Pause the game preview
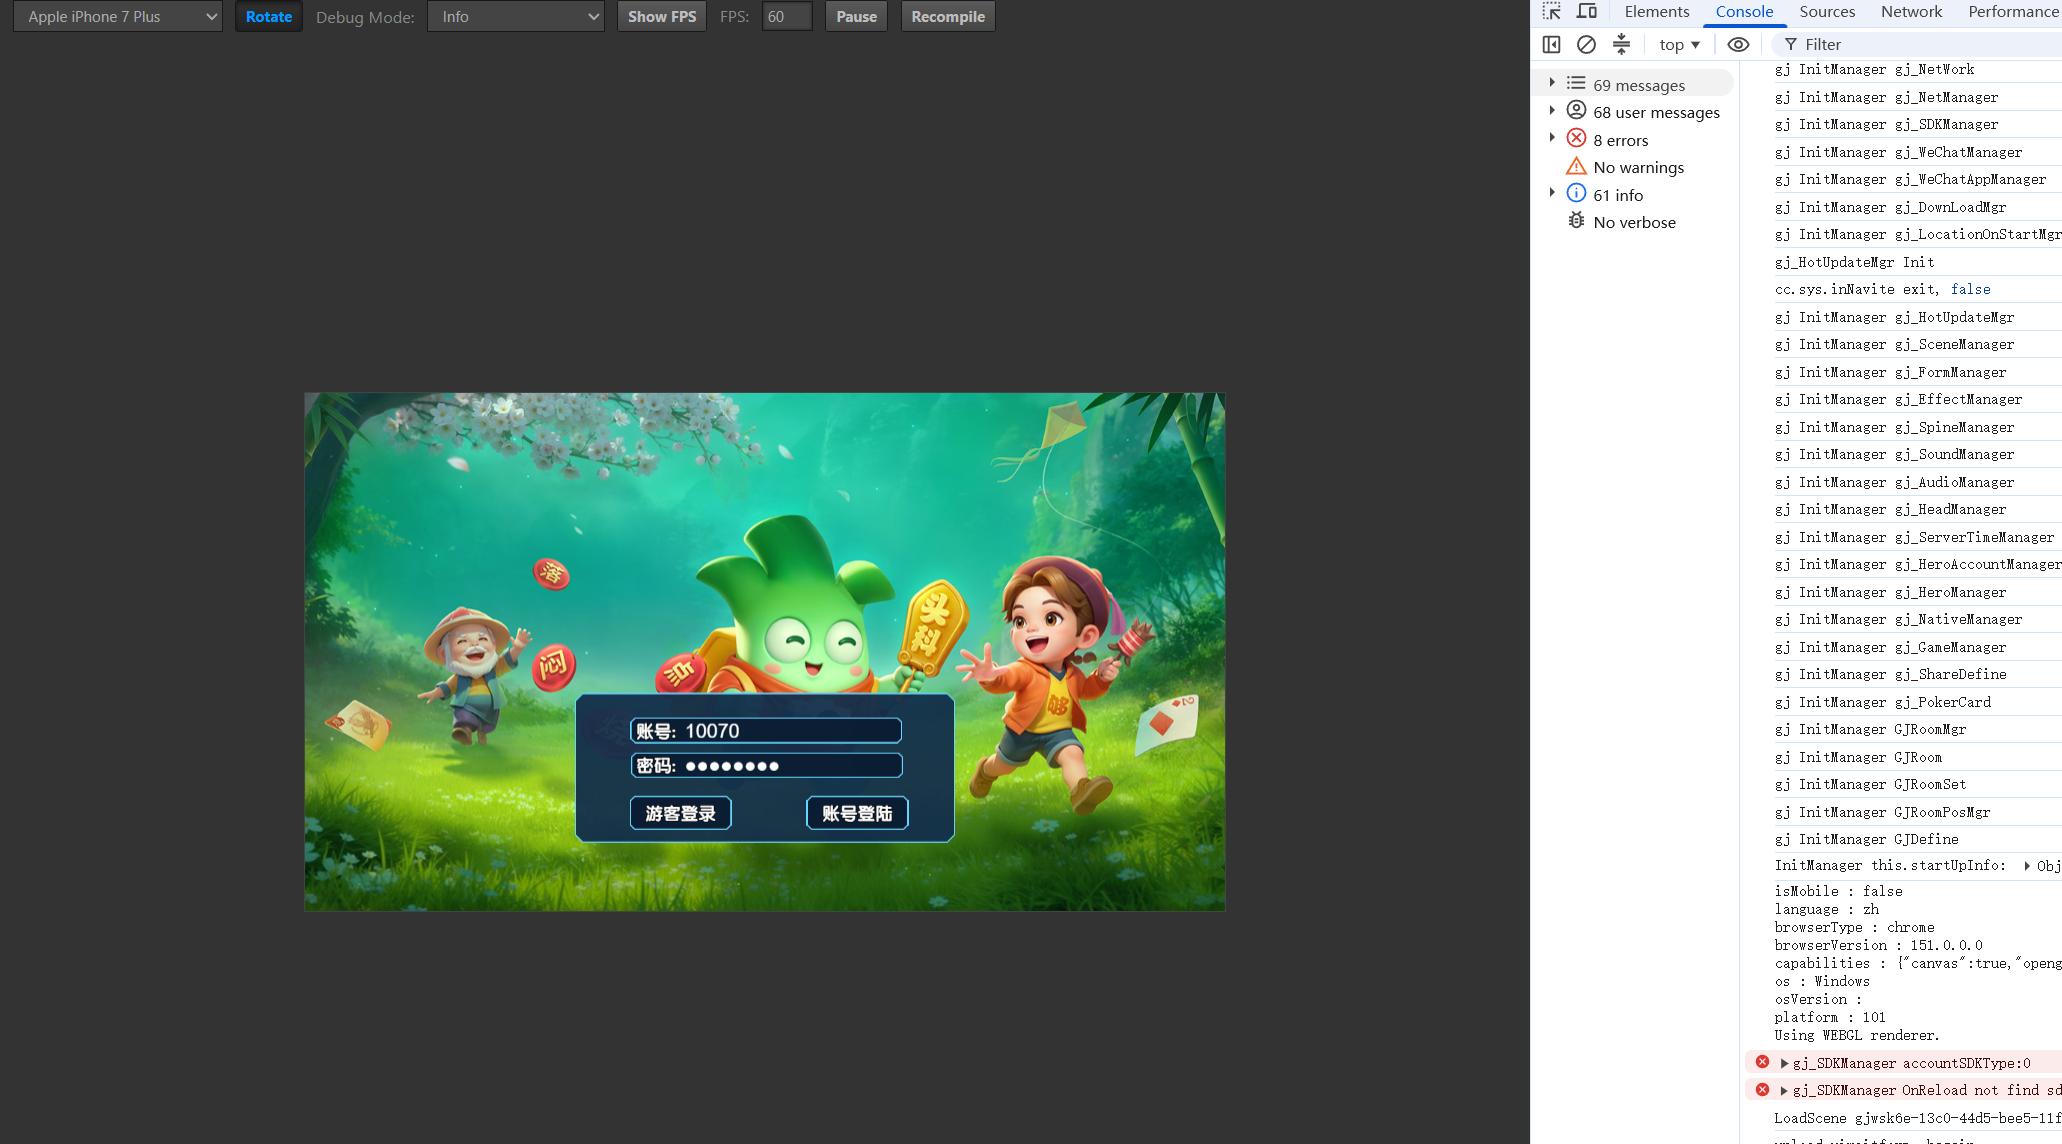This screenshot has height=1144, width=2062. 856,16
